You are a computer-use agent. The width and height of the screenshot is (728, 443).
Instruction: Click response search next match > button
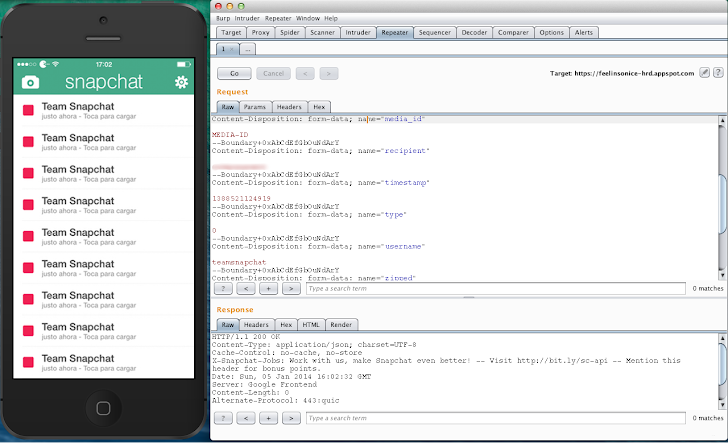[x=291, y=418]
